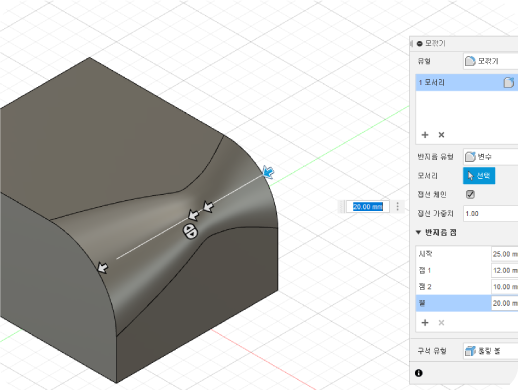Click the 20.00 mm end radius field
This screenshot has width=518, height=390.
point(505,303)
